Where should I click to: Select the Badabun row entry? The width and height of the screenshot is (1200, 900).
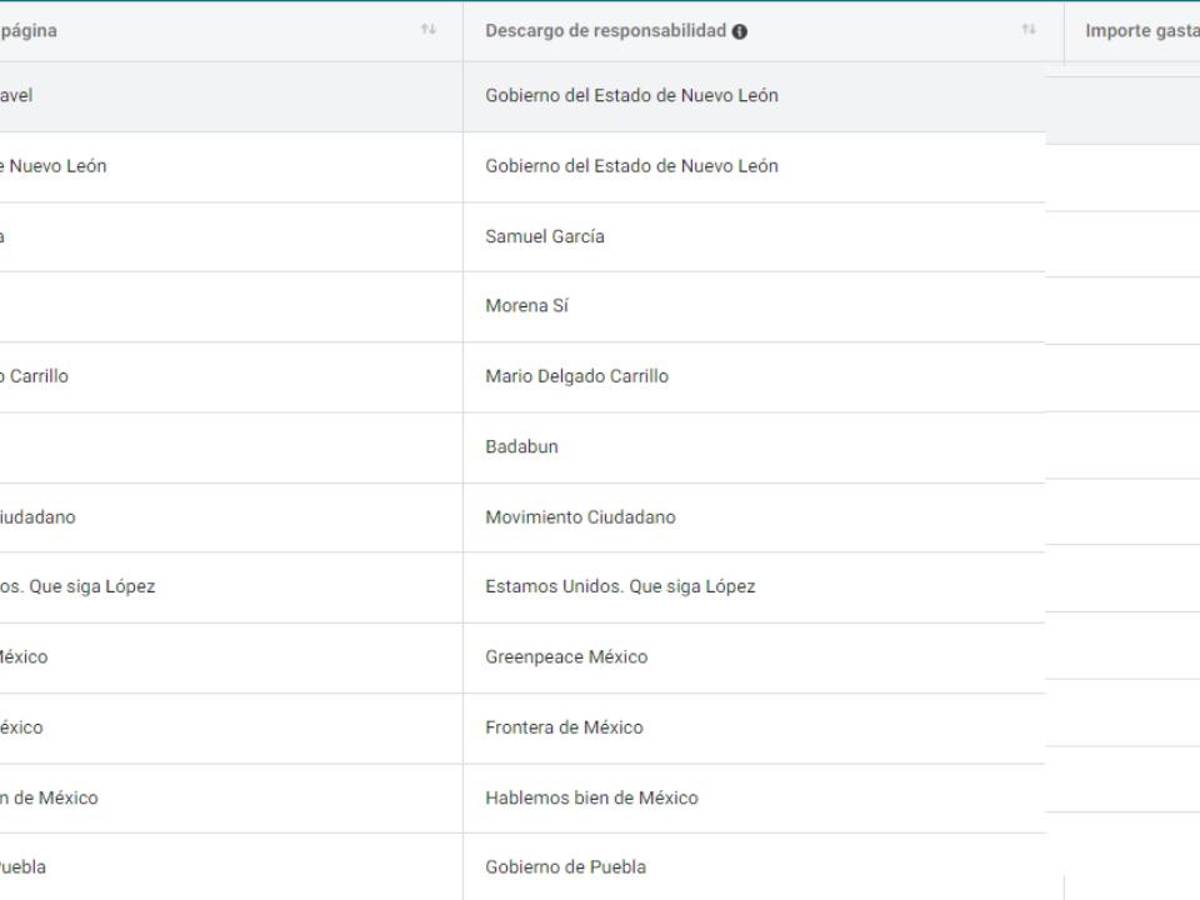522,447
